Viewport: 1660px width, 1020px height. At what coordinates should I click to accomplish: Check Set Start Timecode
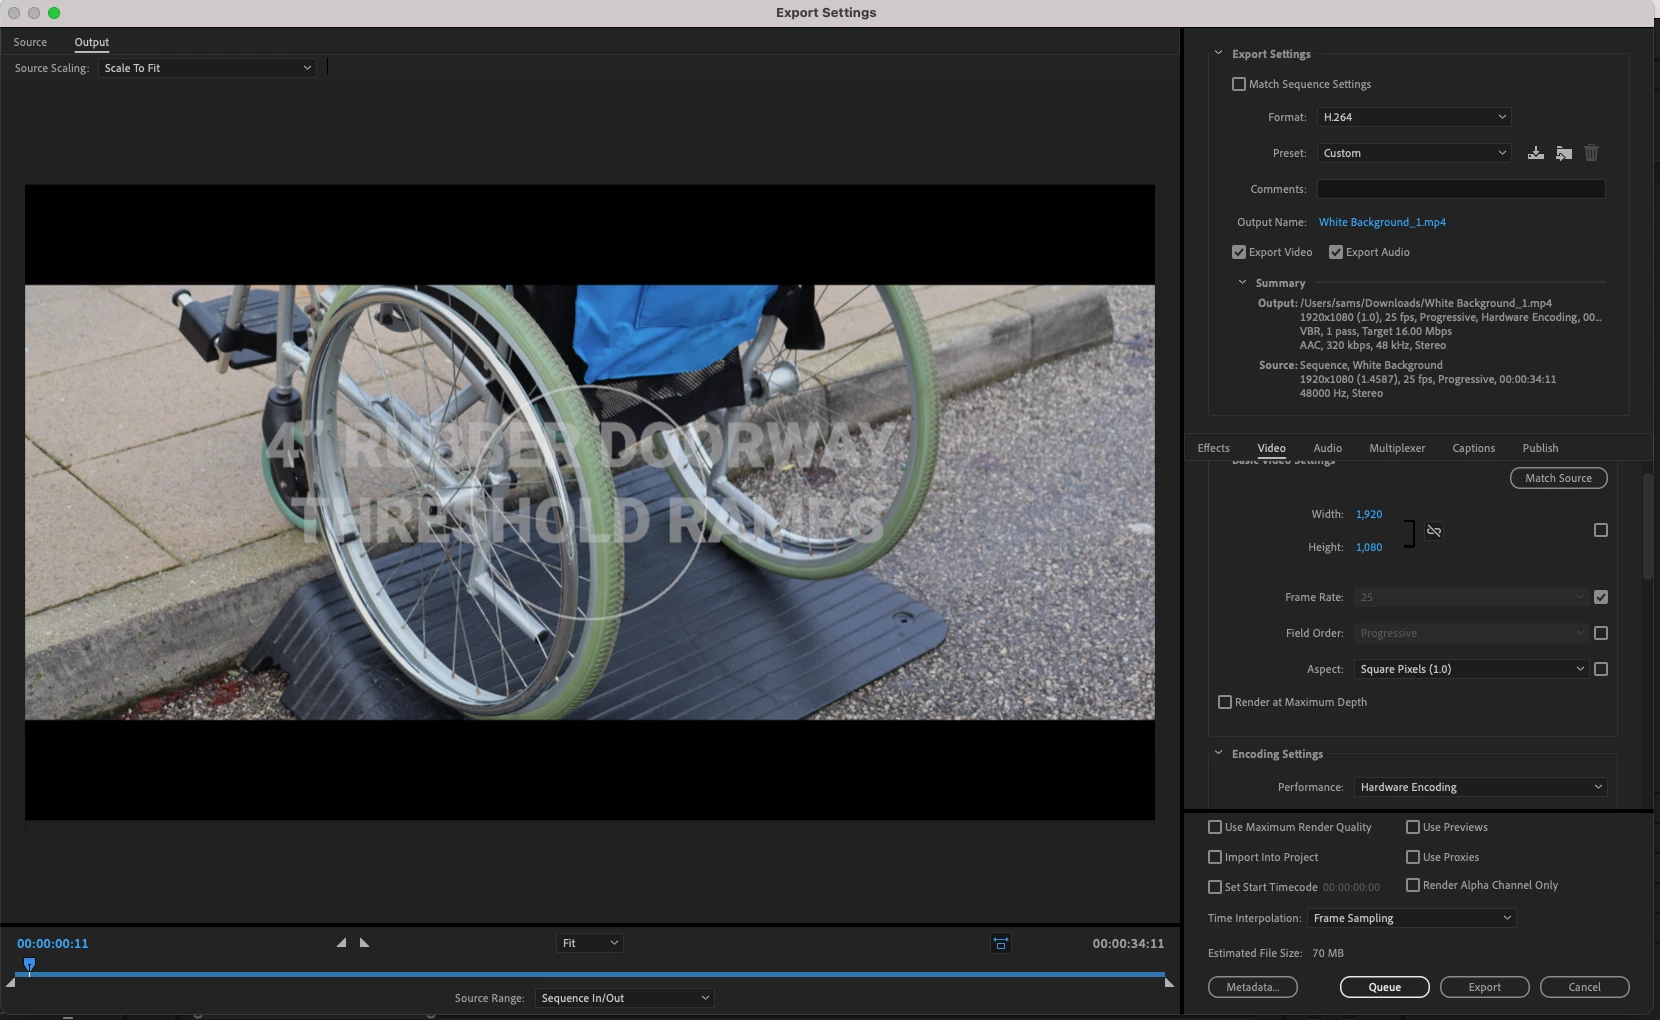tap(1215, 887)
